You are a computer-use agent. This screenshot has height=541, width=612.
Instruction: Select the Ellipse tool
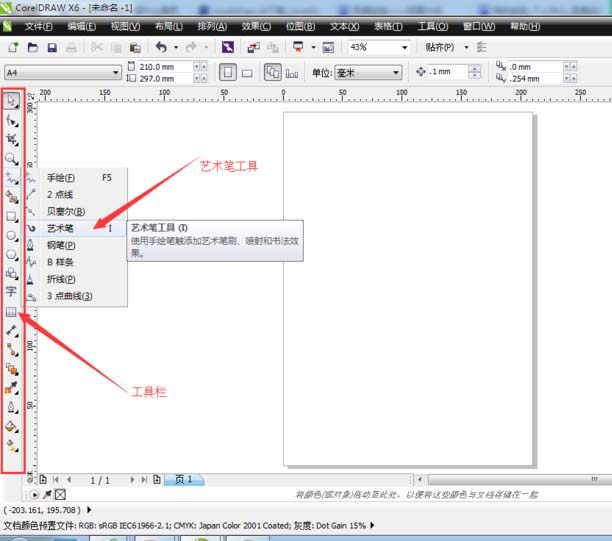click(x=12, y=235)
